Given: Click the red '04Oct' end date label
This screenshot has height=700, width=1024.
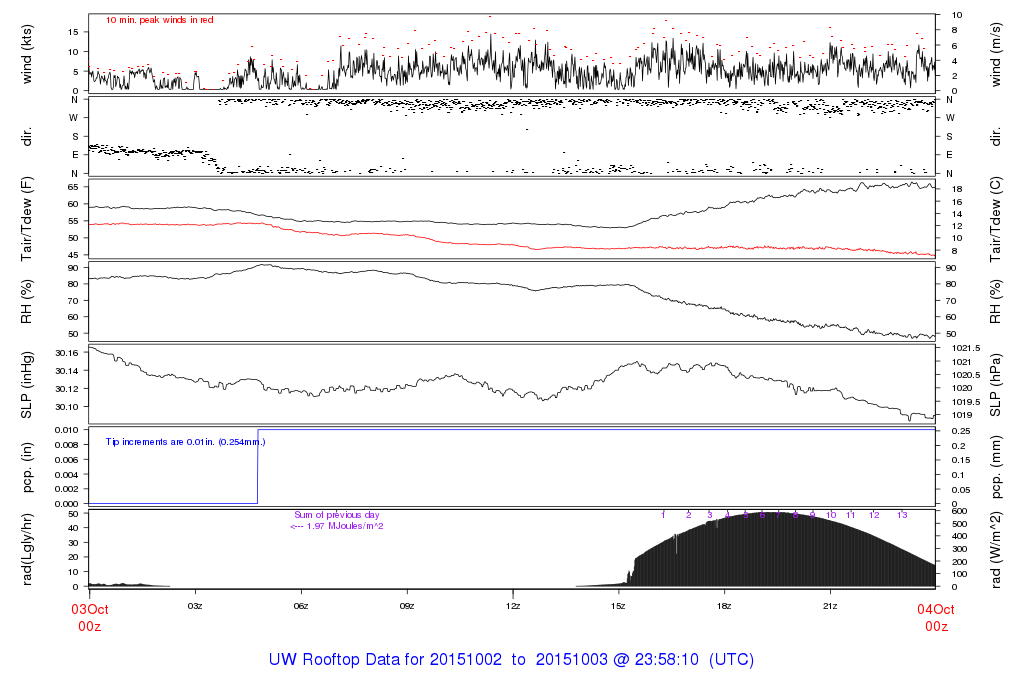Looking at the screenshot, I should coord(935,609).
